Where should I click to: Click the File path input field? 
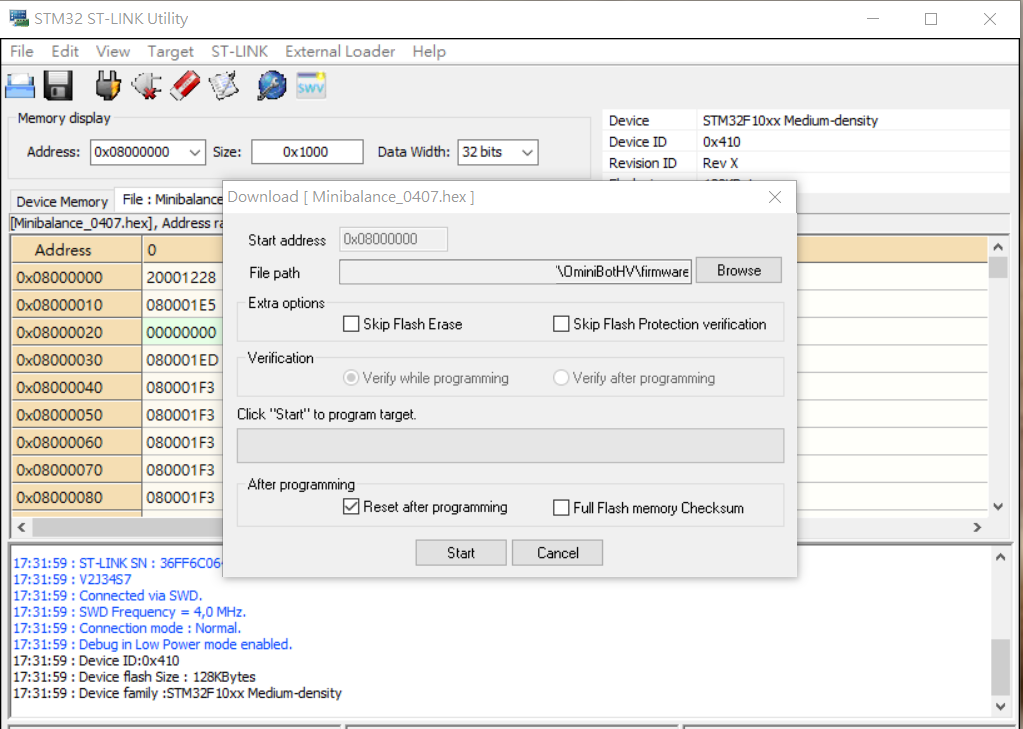[x=515, y=272]
